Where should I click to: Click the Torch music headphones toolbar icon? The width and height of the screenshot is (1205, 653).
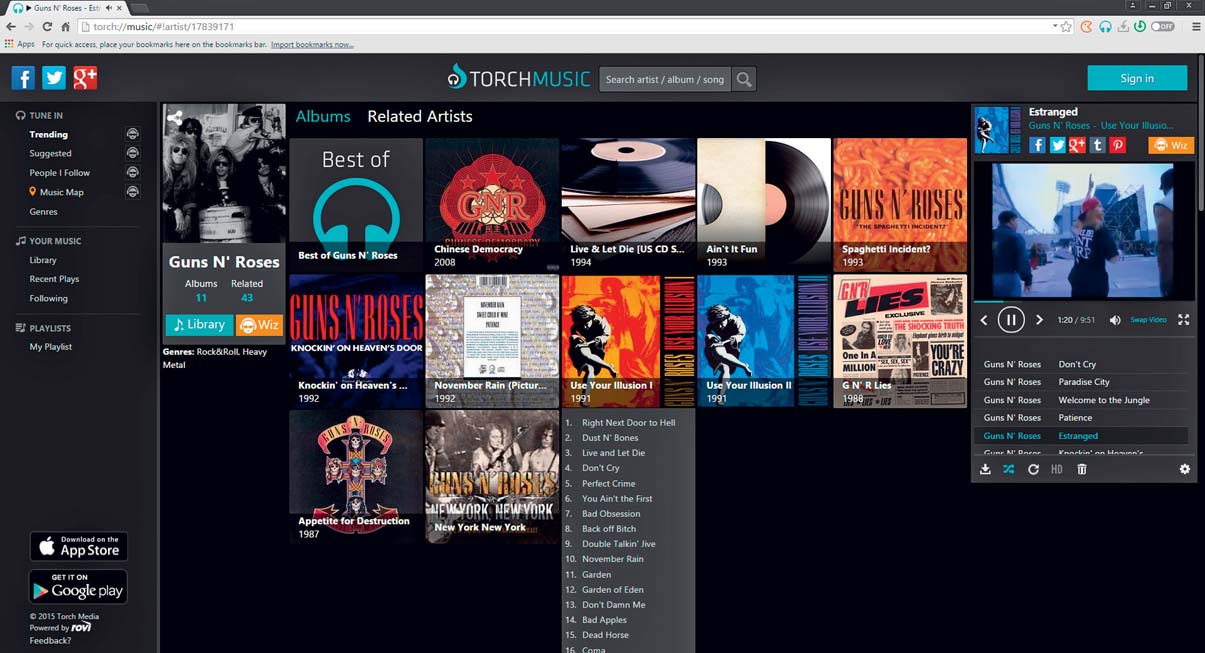pos(1105,26)
